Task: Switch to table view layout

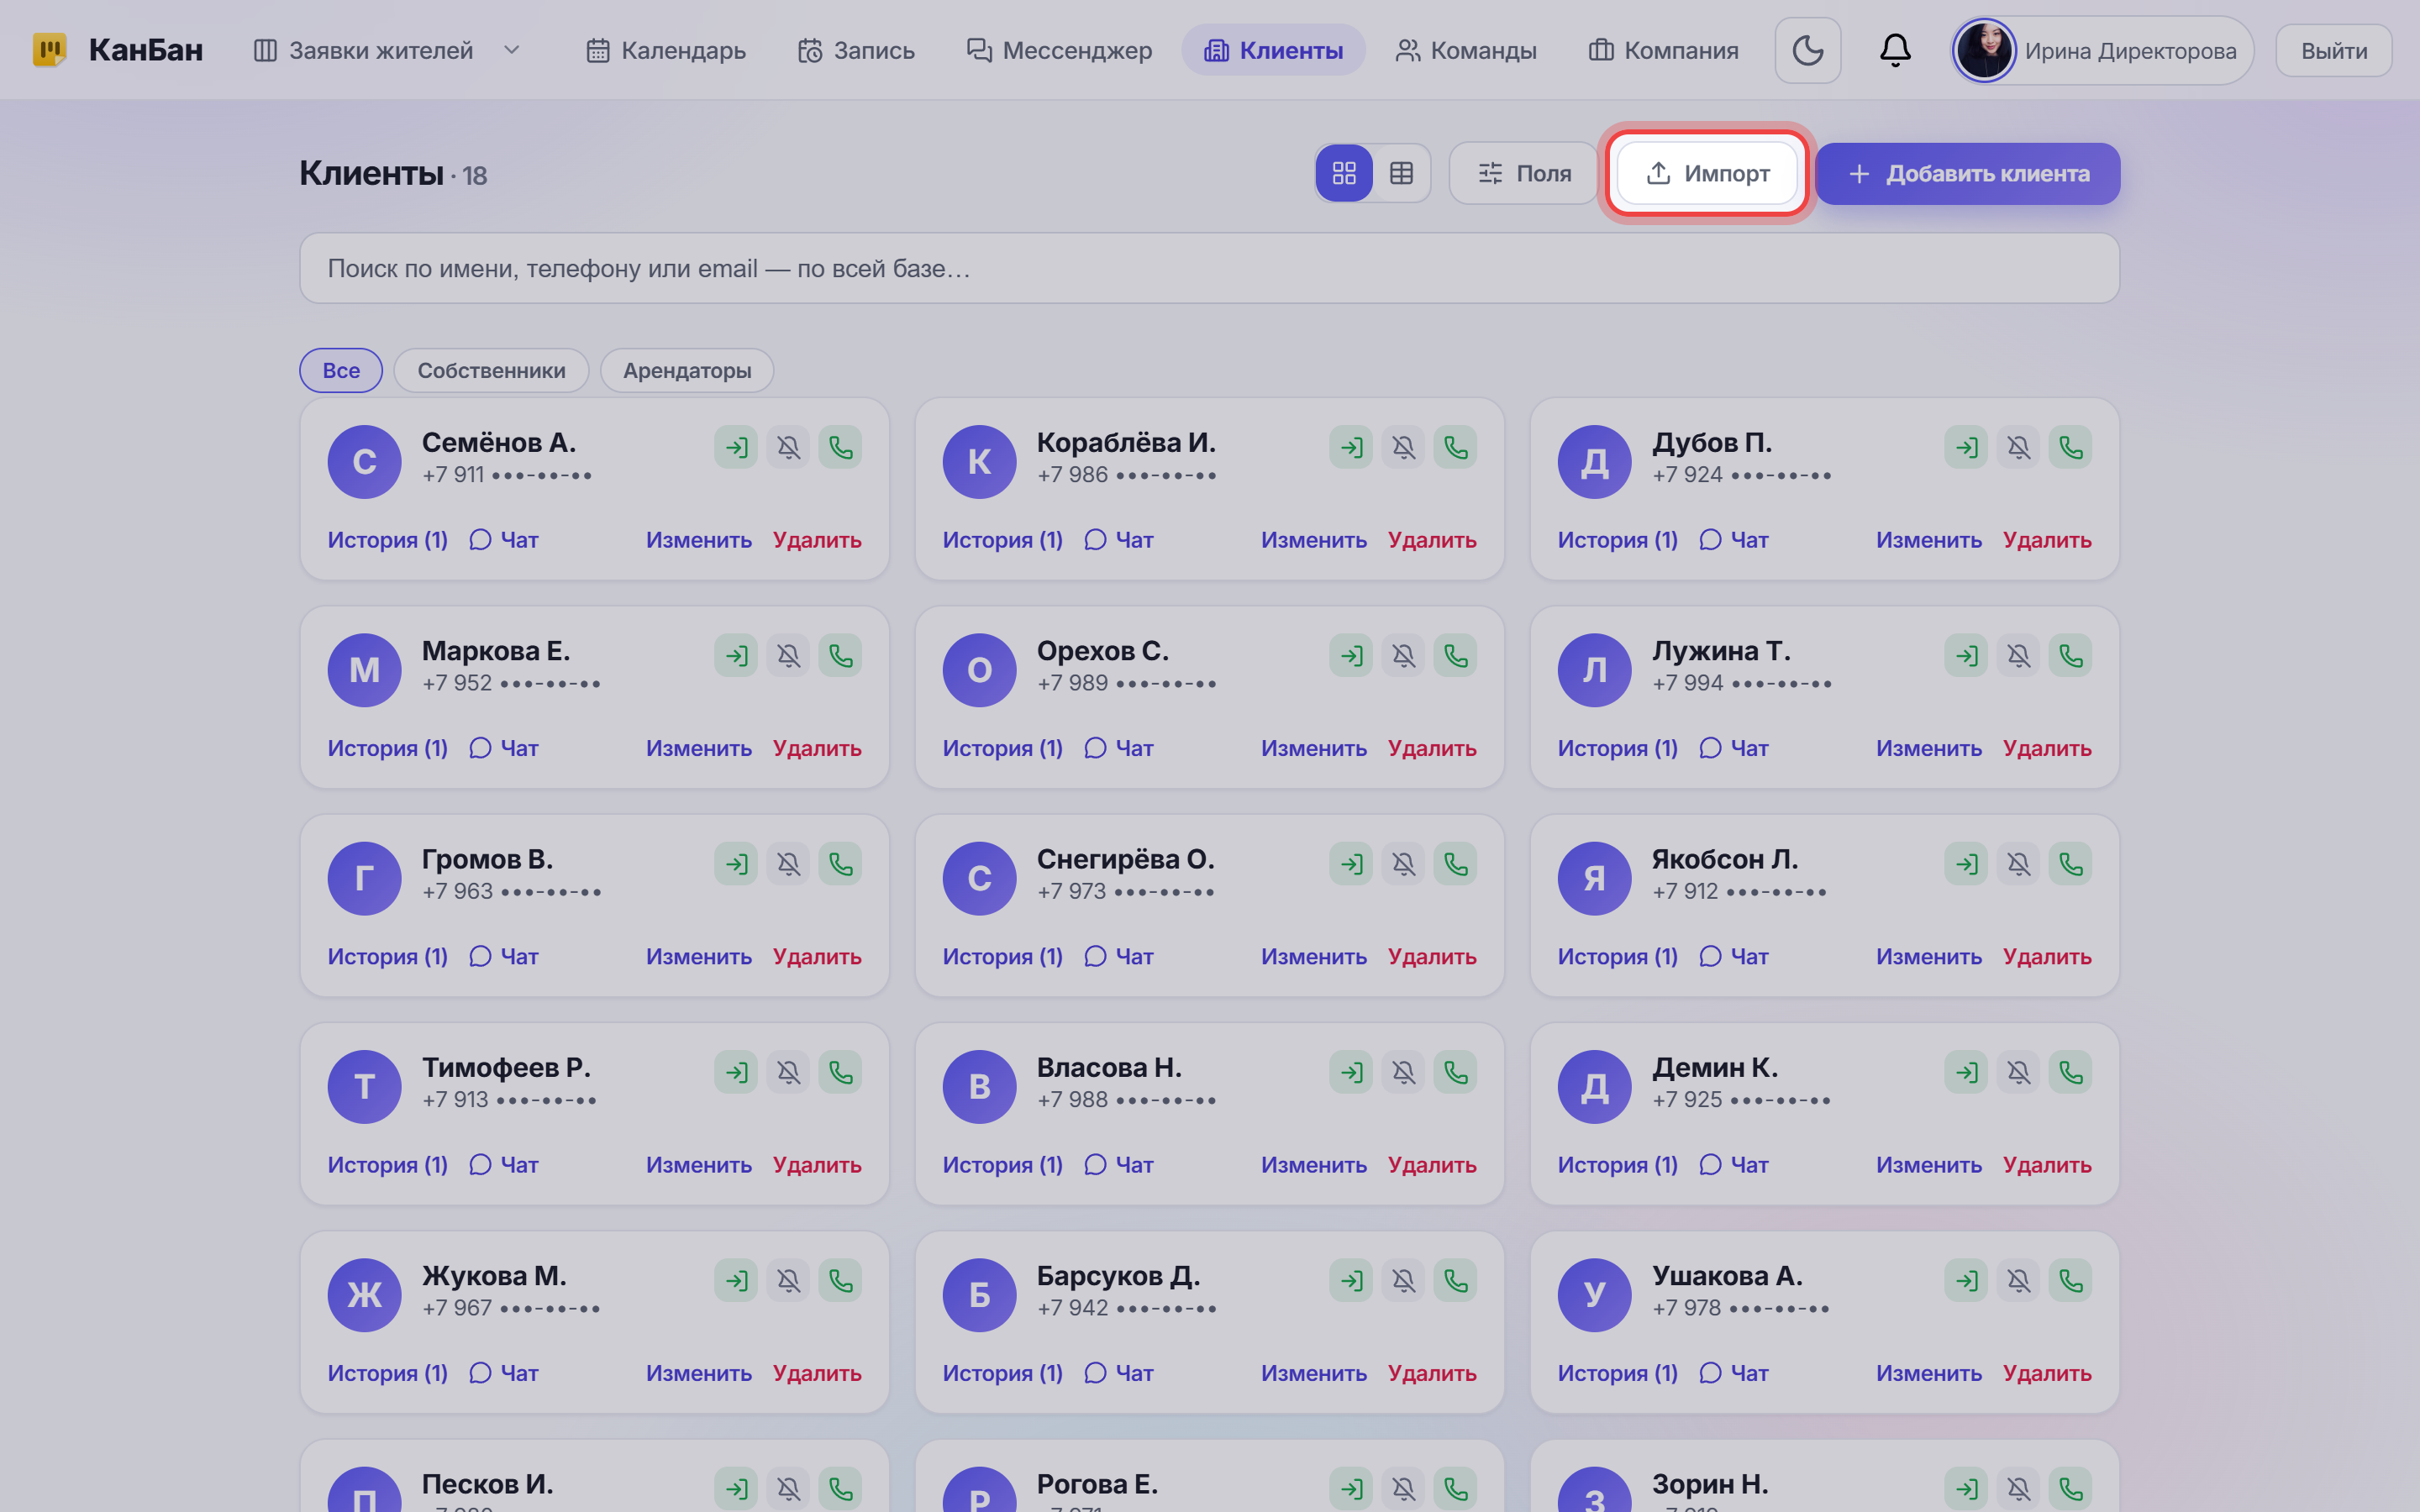Action: 1401,174
